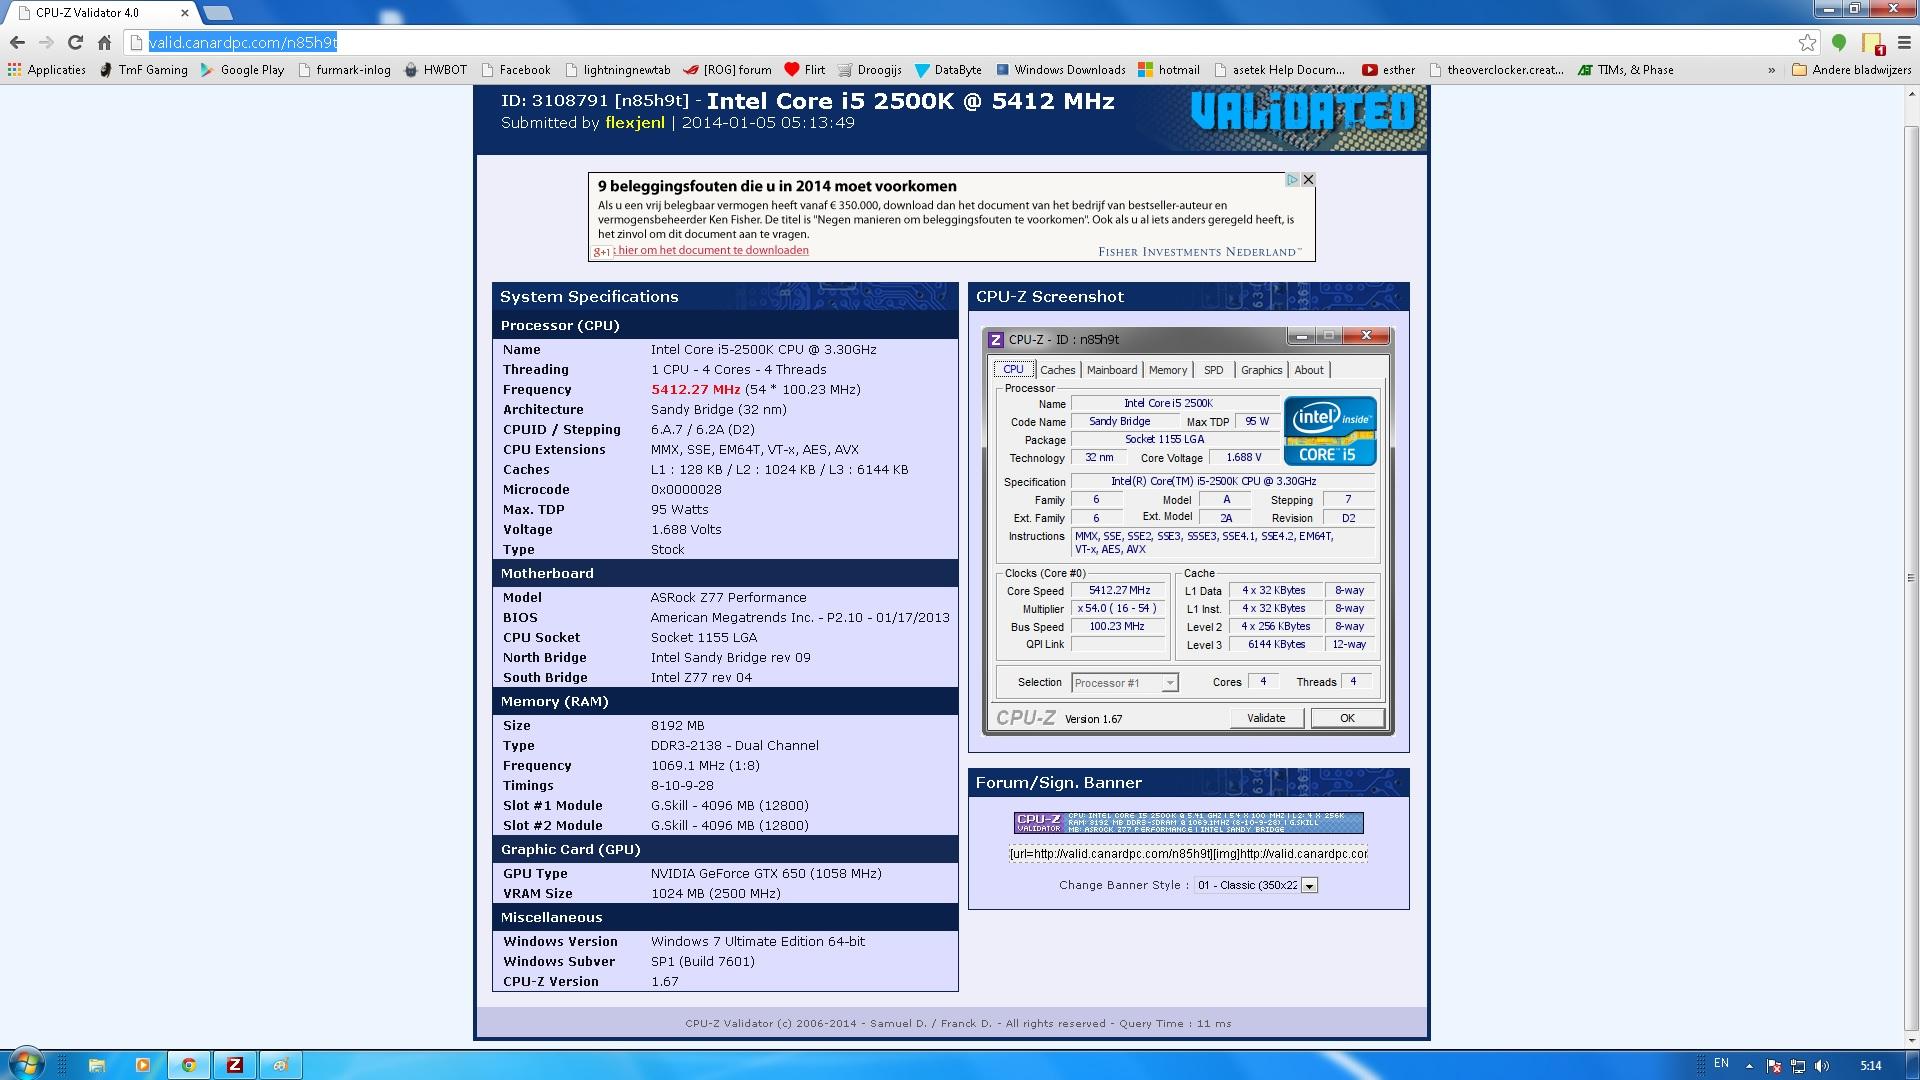Go back with the browser back arrow
The width and height of the screenshot is (1920, 1080).
[17, 42]
